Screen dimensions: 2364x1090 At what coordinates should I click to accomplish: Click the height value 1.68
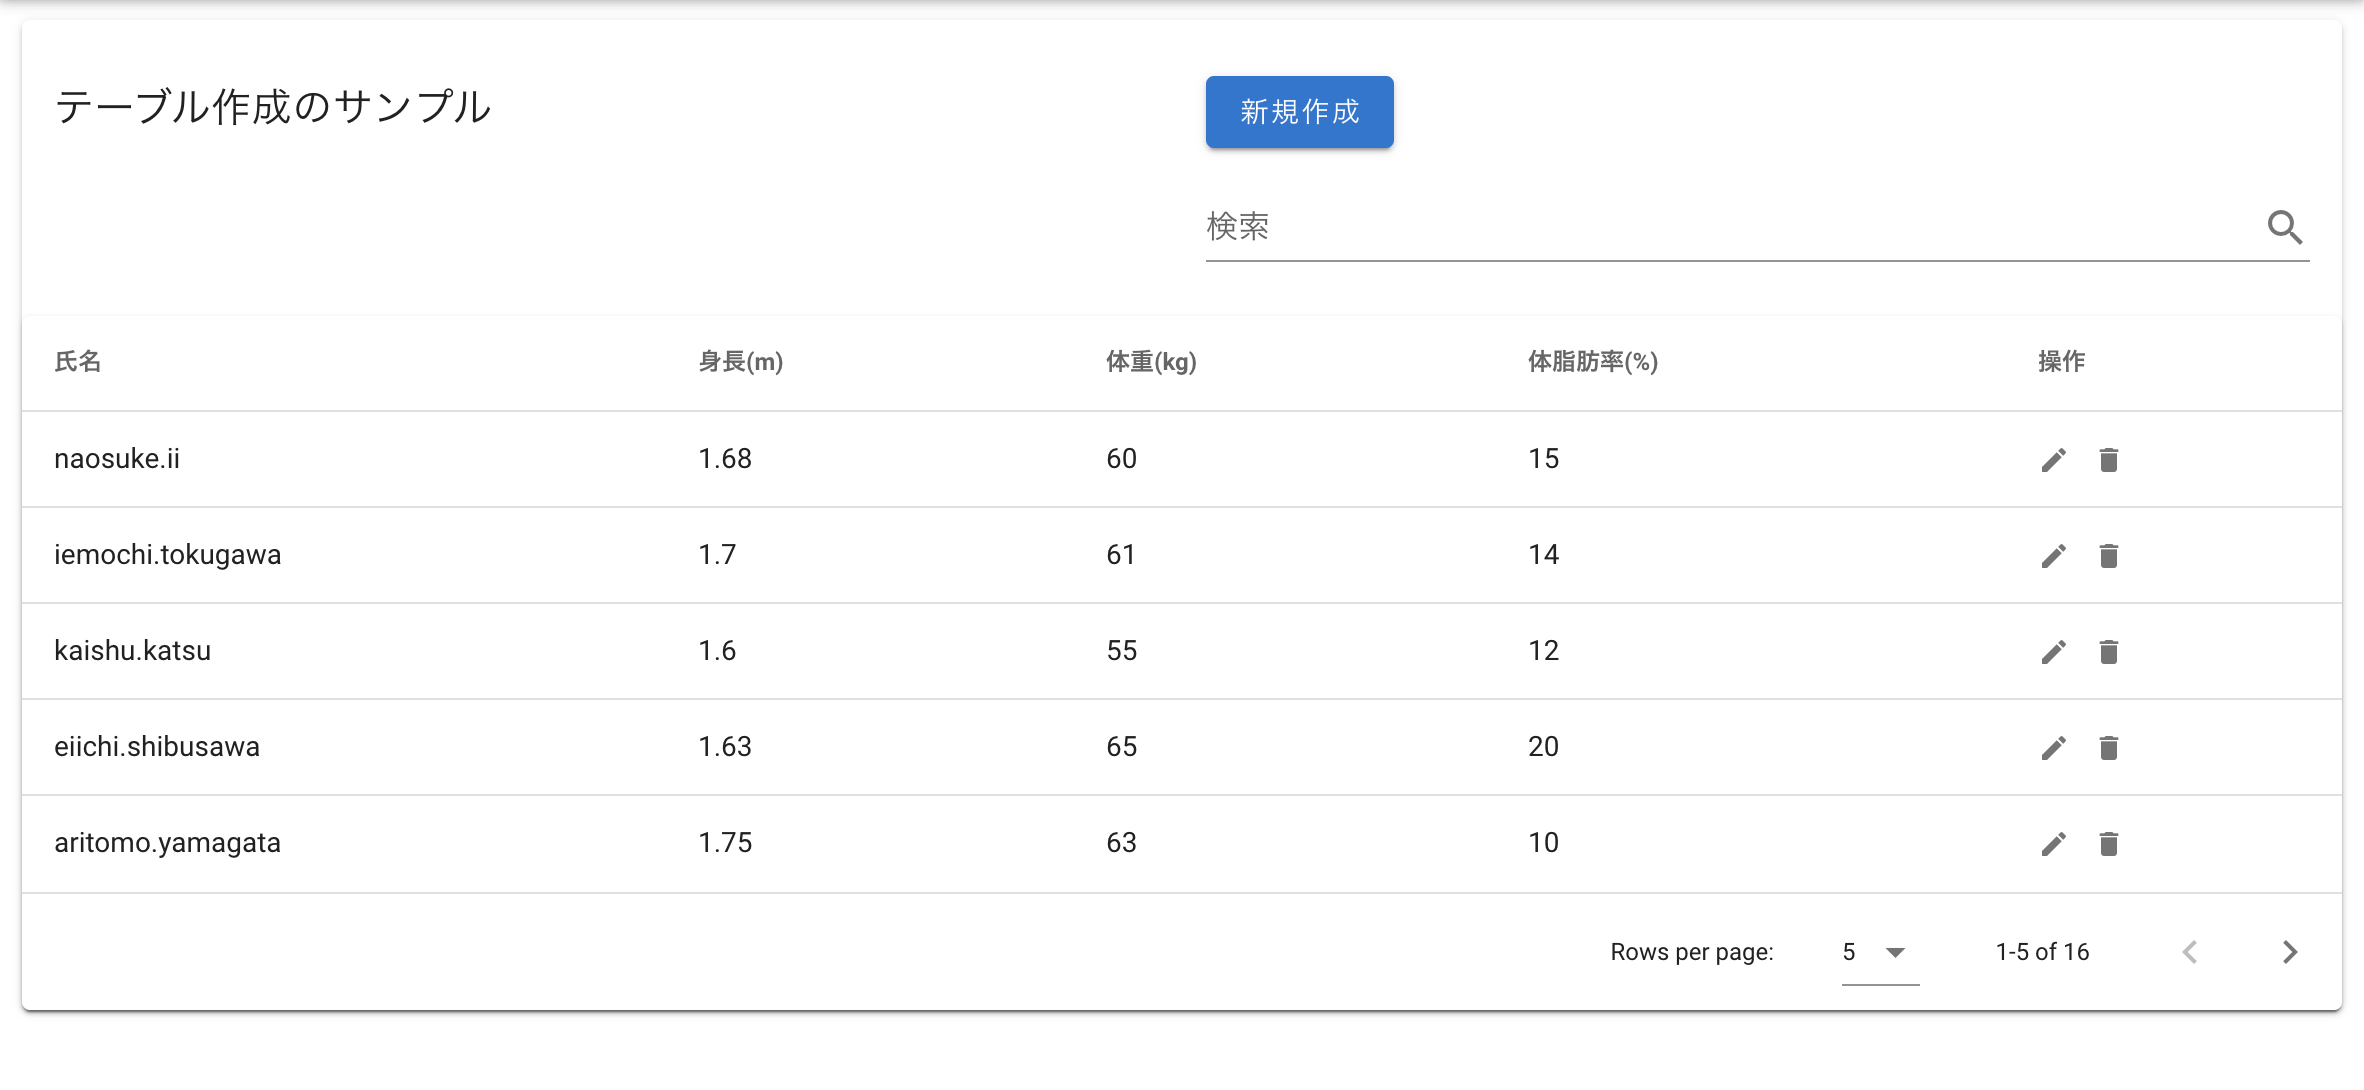coord(725,458)
